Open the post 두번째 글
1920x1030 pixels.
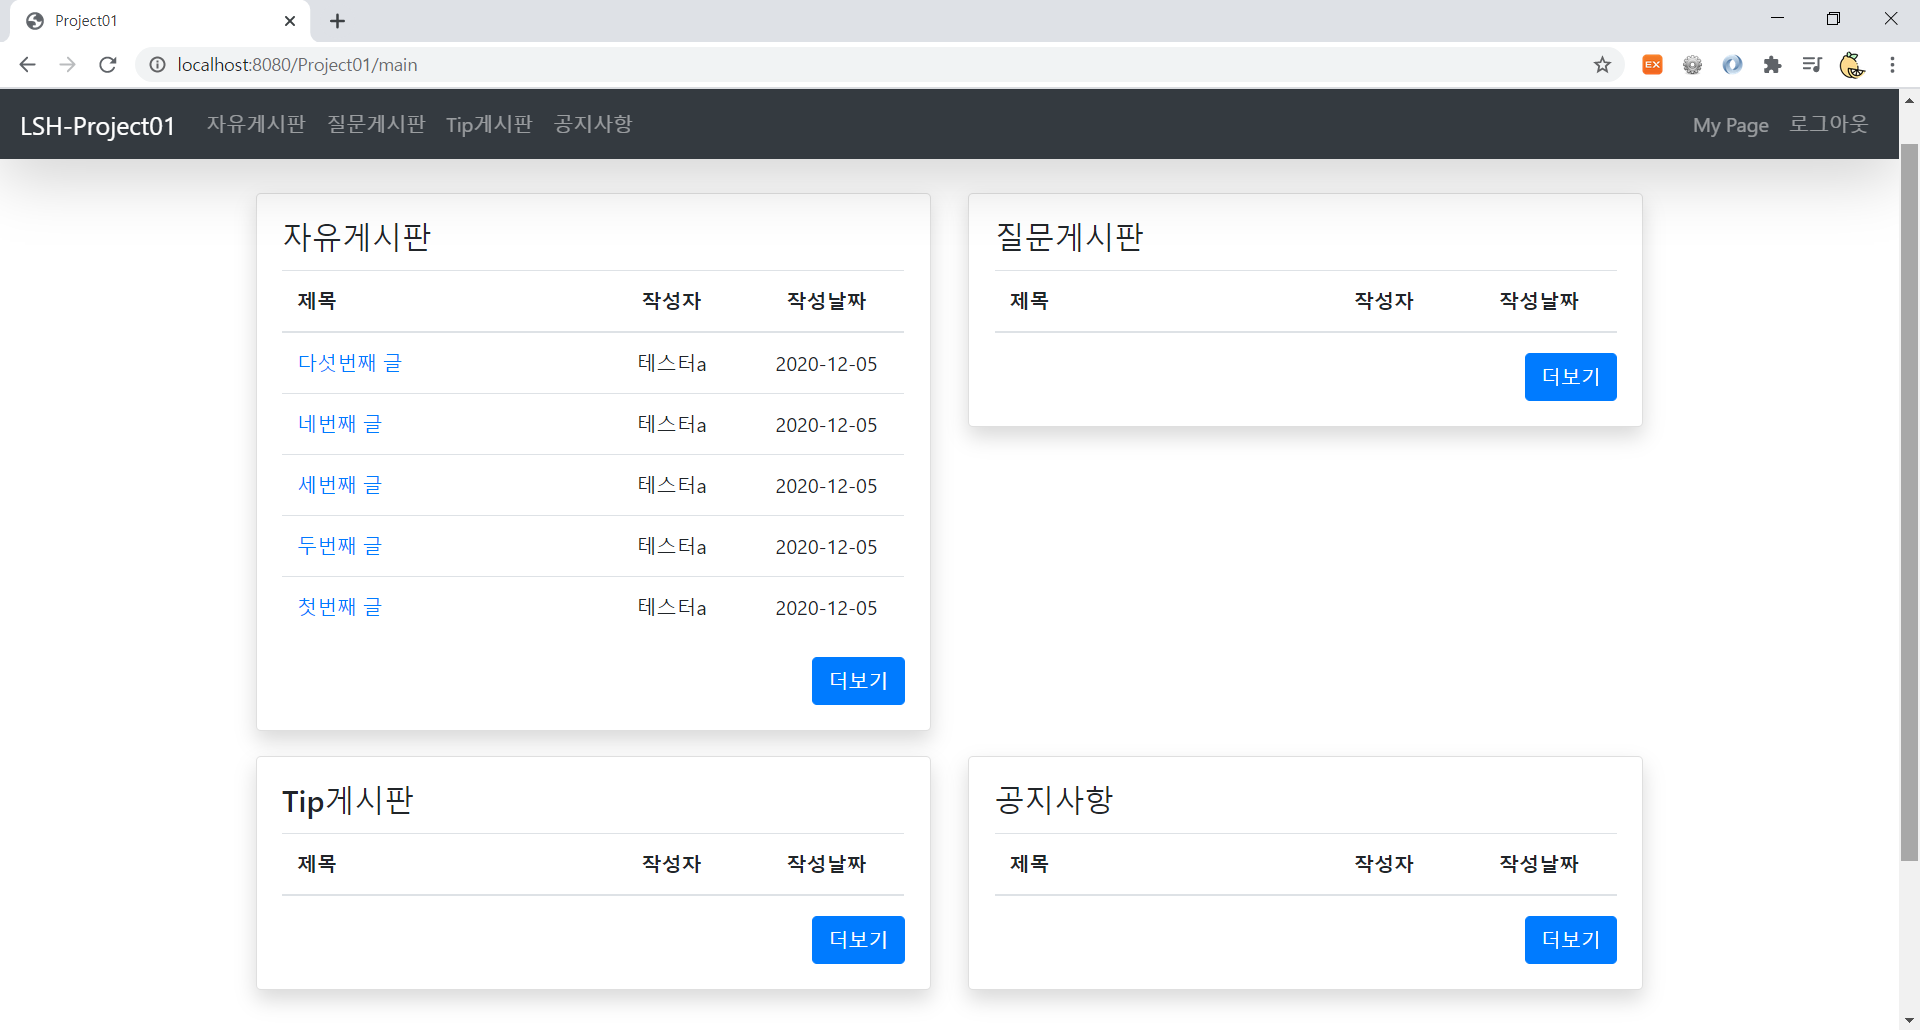tap(339, 546)
